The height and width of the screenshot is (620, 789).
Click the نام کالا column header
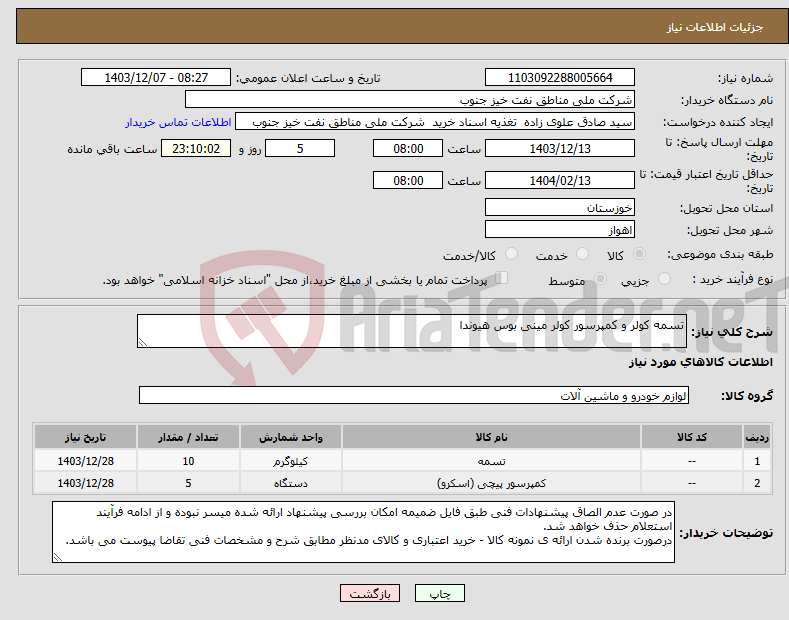[491, 437]
